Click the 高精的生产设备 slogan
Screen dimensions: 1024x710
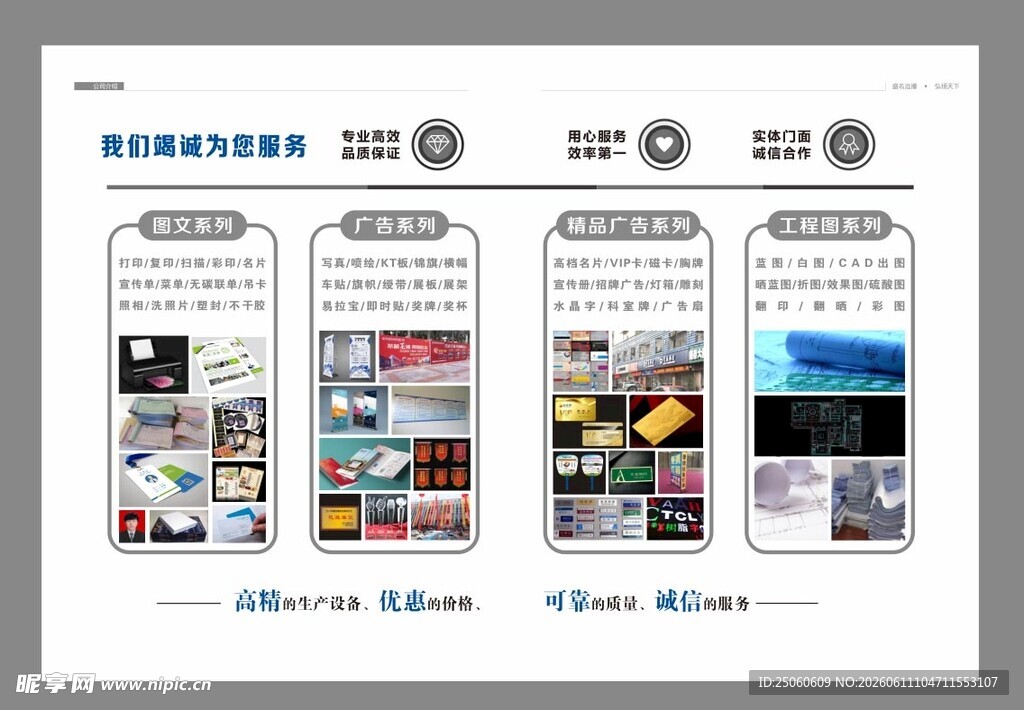click(298, 601)
